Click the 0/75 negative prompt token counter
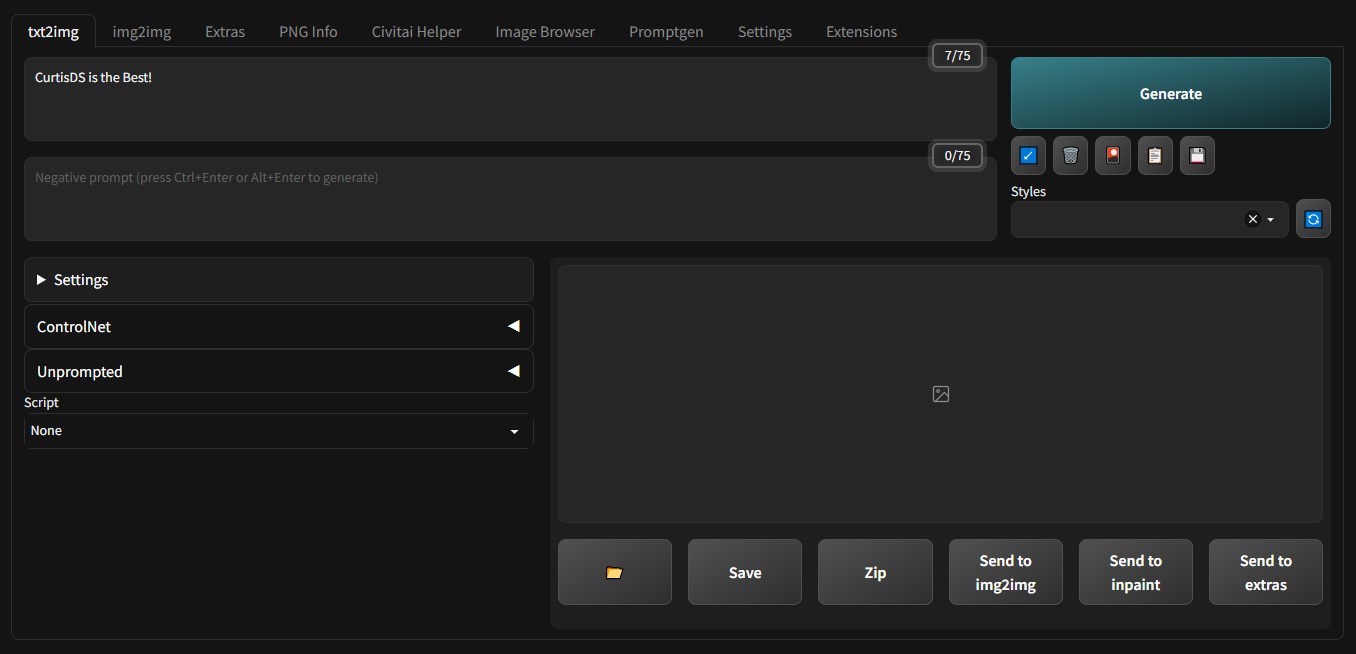 click(x=957, y=156)
